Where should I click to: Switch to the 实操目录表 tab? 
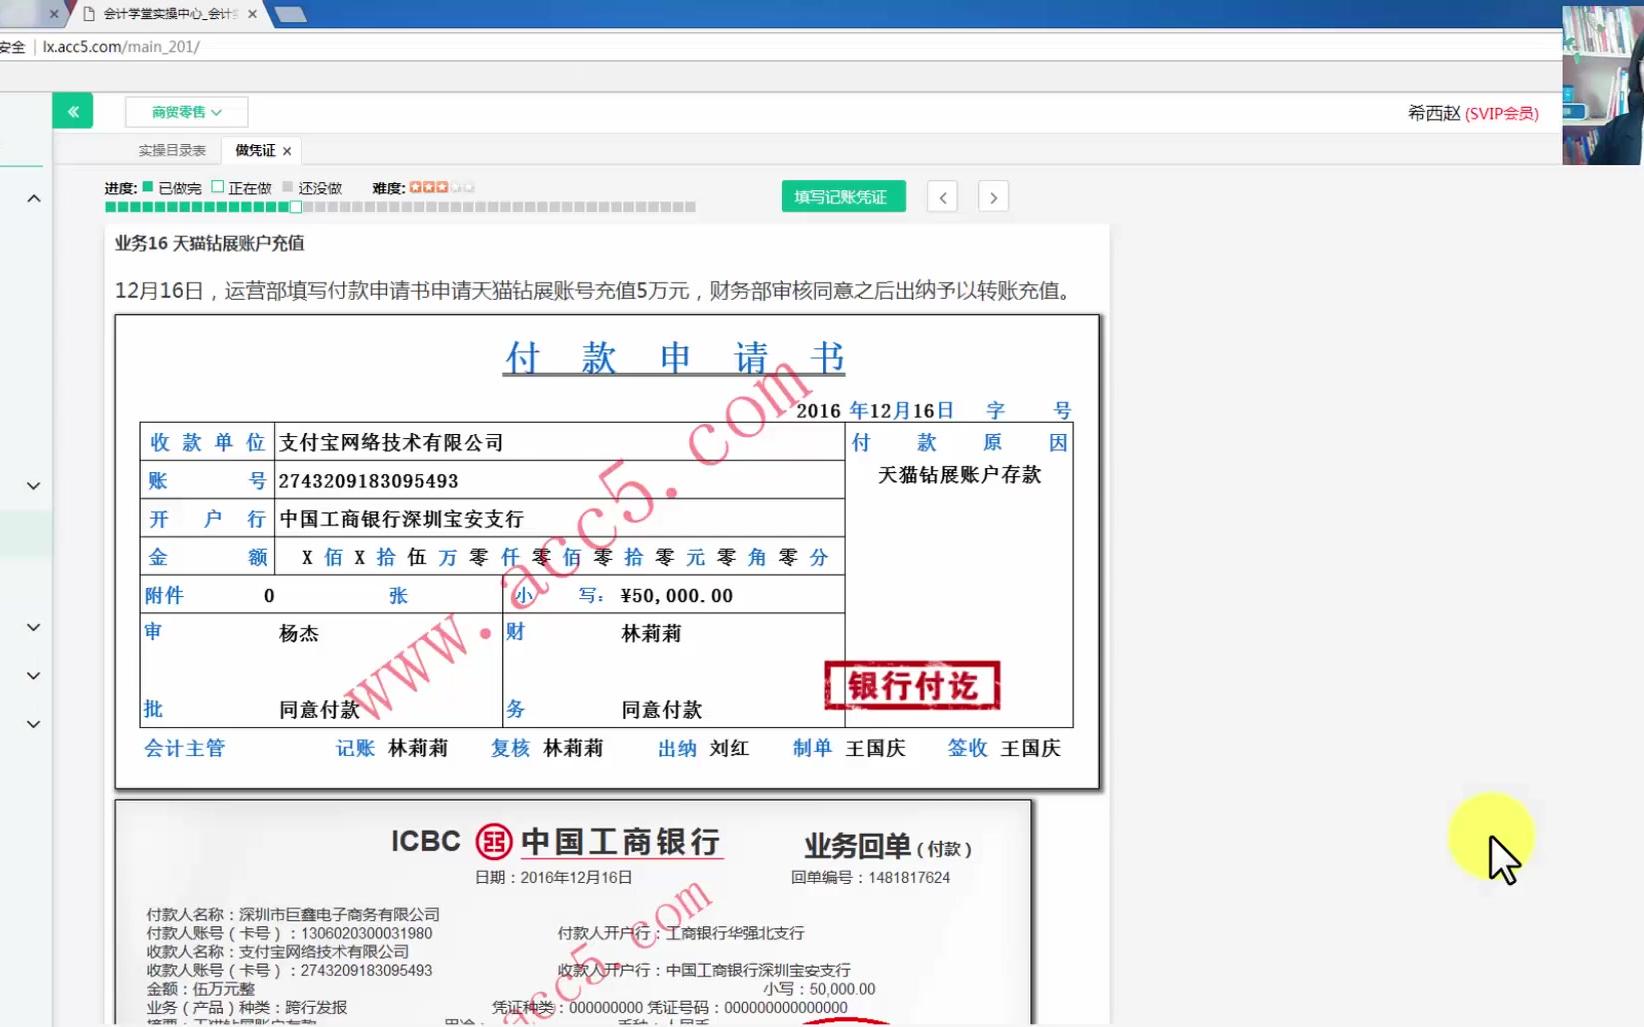point(171,149)
